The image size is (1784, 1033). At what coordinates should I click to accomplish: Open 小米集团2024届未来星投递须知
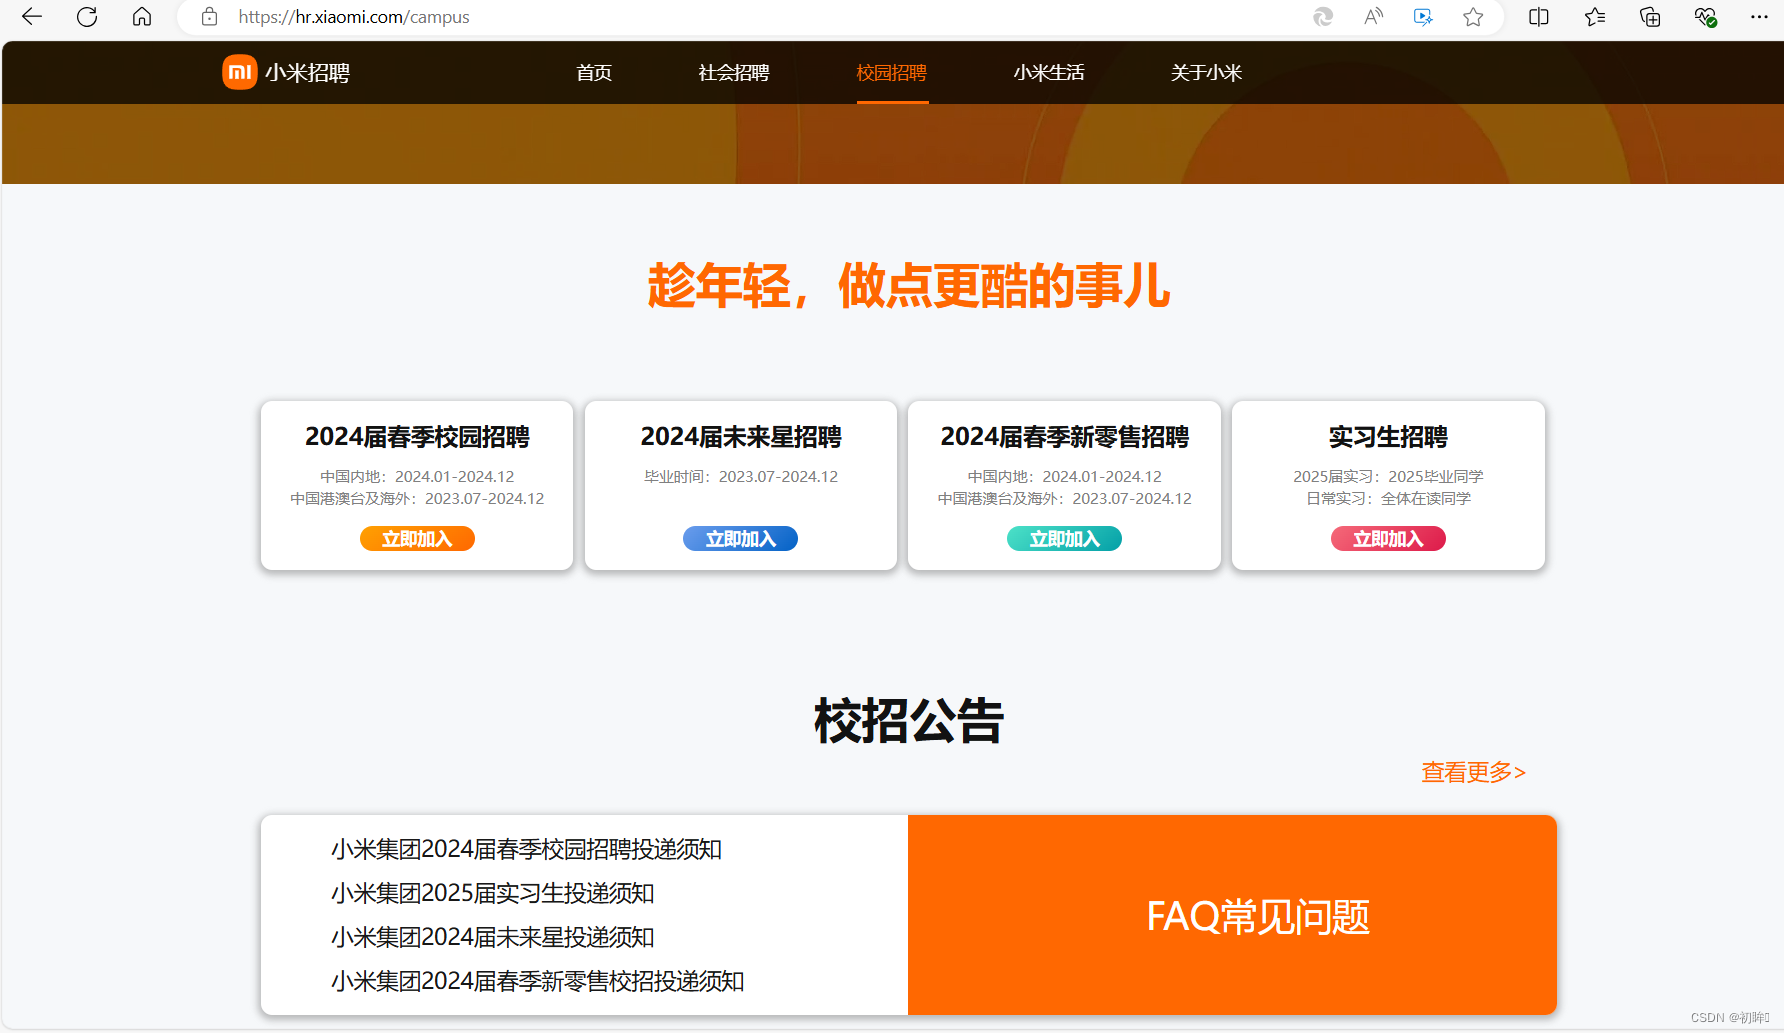click(x=492, y=938)
